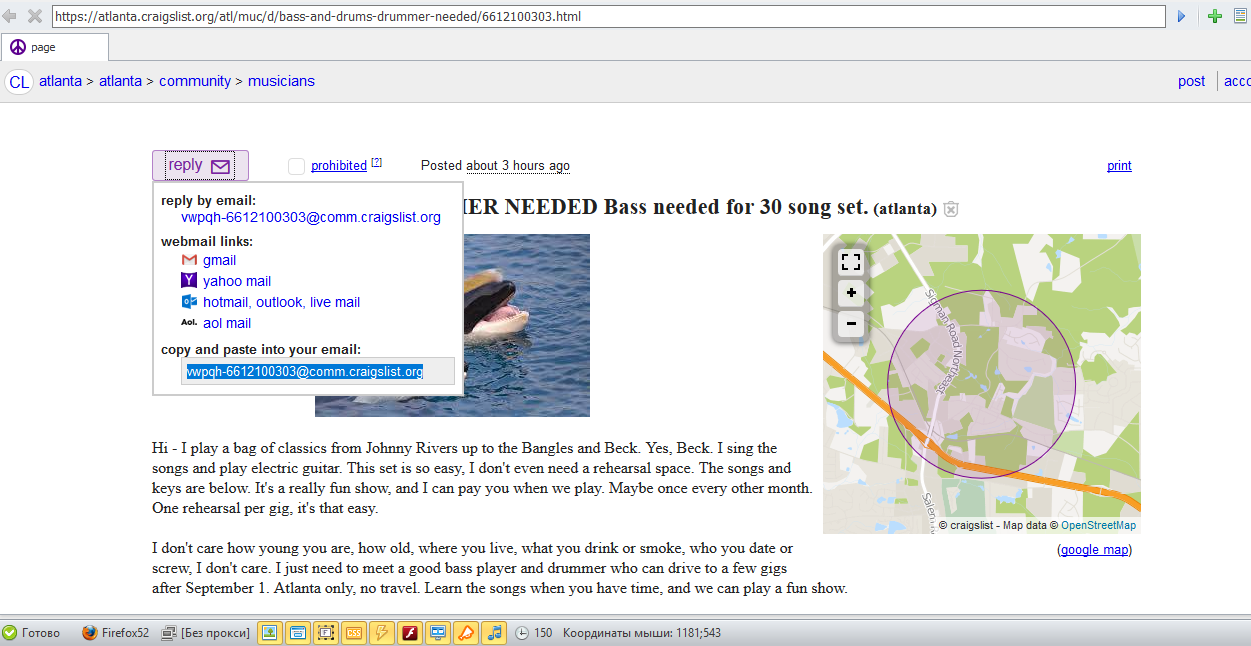Zoom out the map with minus
1251x646 pixels.
point(851,323)
